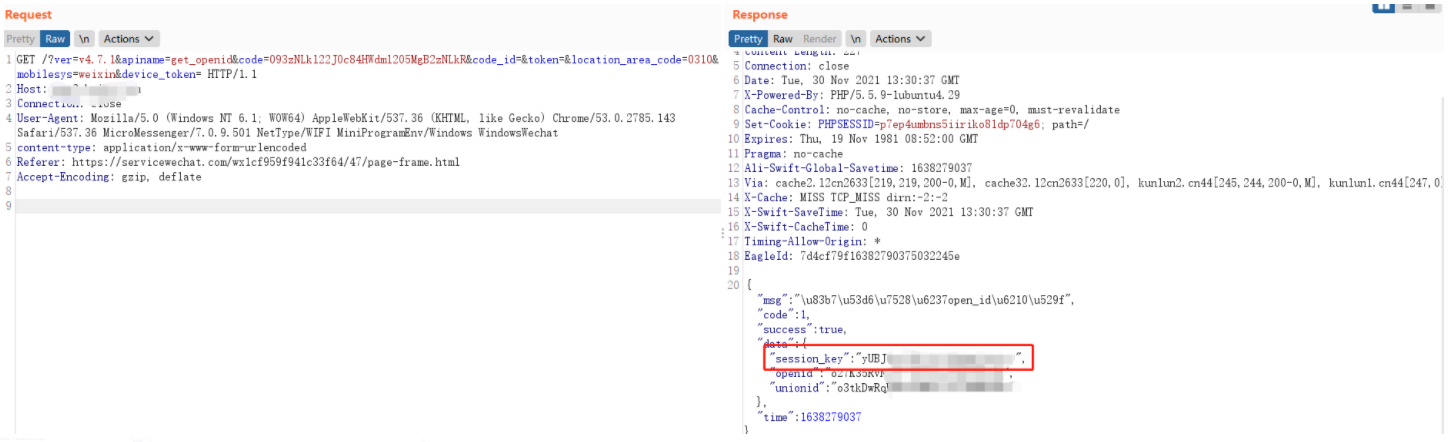This screenshot has width=1450, height=442.
Task: Open the Render tab in Response
Action: coord(820,39)
